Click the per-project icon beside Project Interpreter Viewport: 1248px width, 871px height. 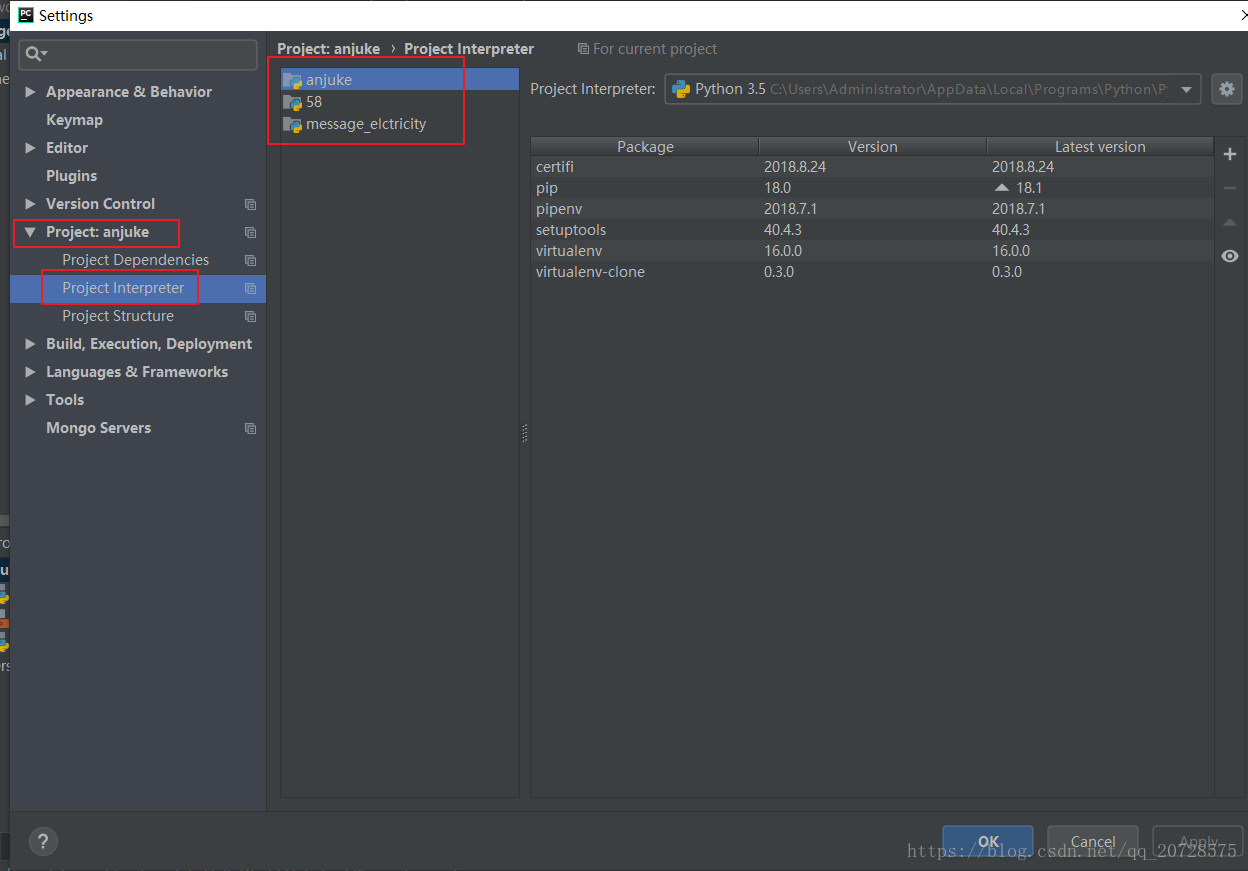pyautogui.click(x=251, y=288)
